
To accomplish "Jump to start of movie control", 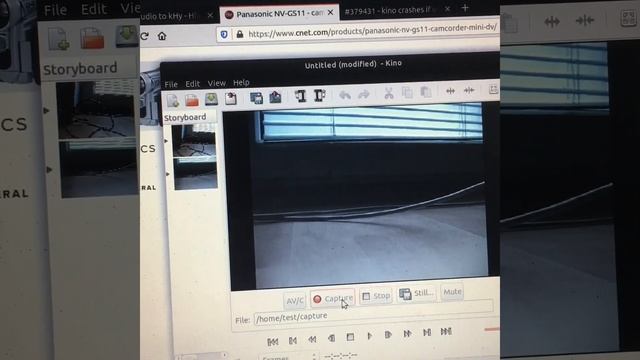I will 273,342.
